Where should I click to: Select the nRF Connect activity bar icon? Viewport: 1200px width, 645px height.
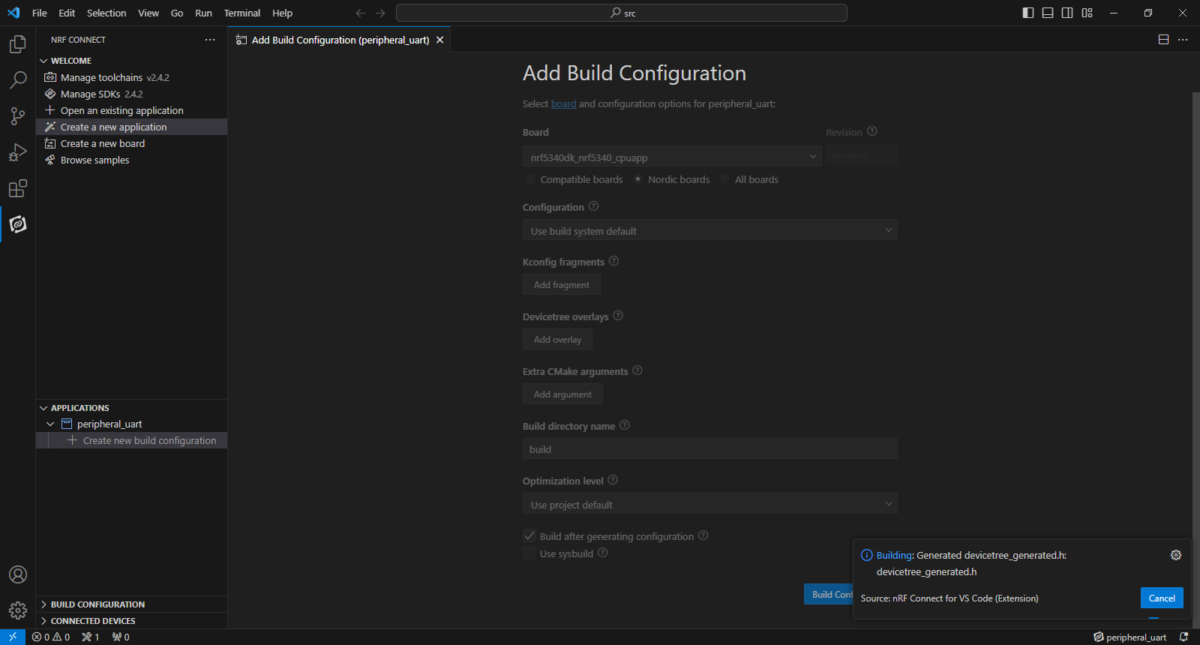coord(17,224)
